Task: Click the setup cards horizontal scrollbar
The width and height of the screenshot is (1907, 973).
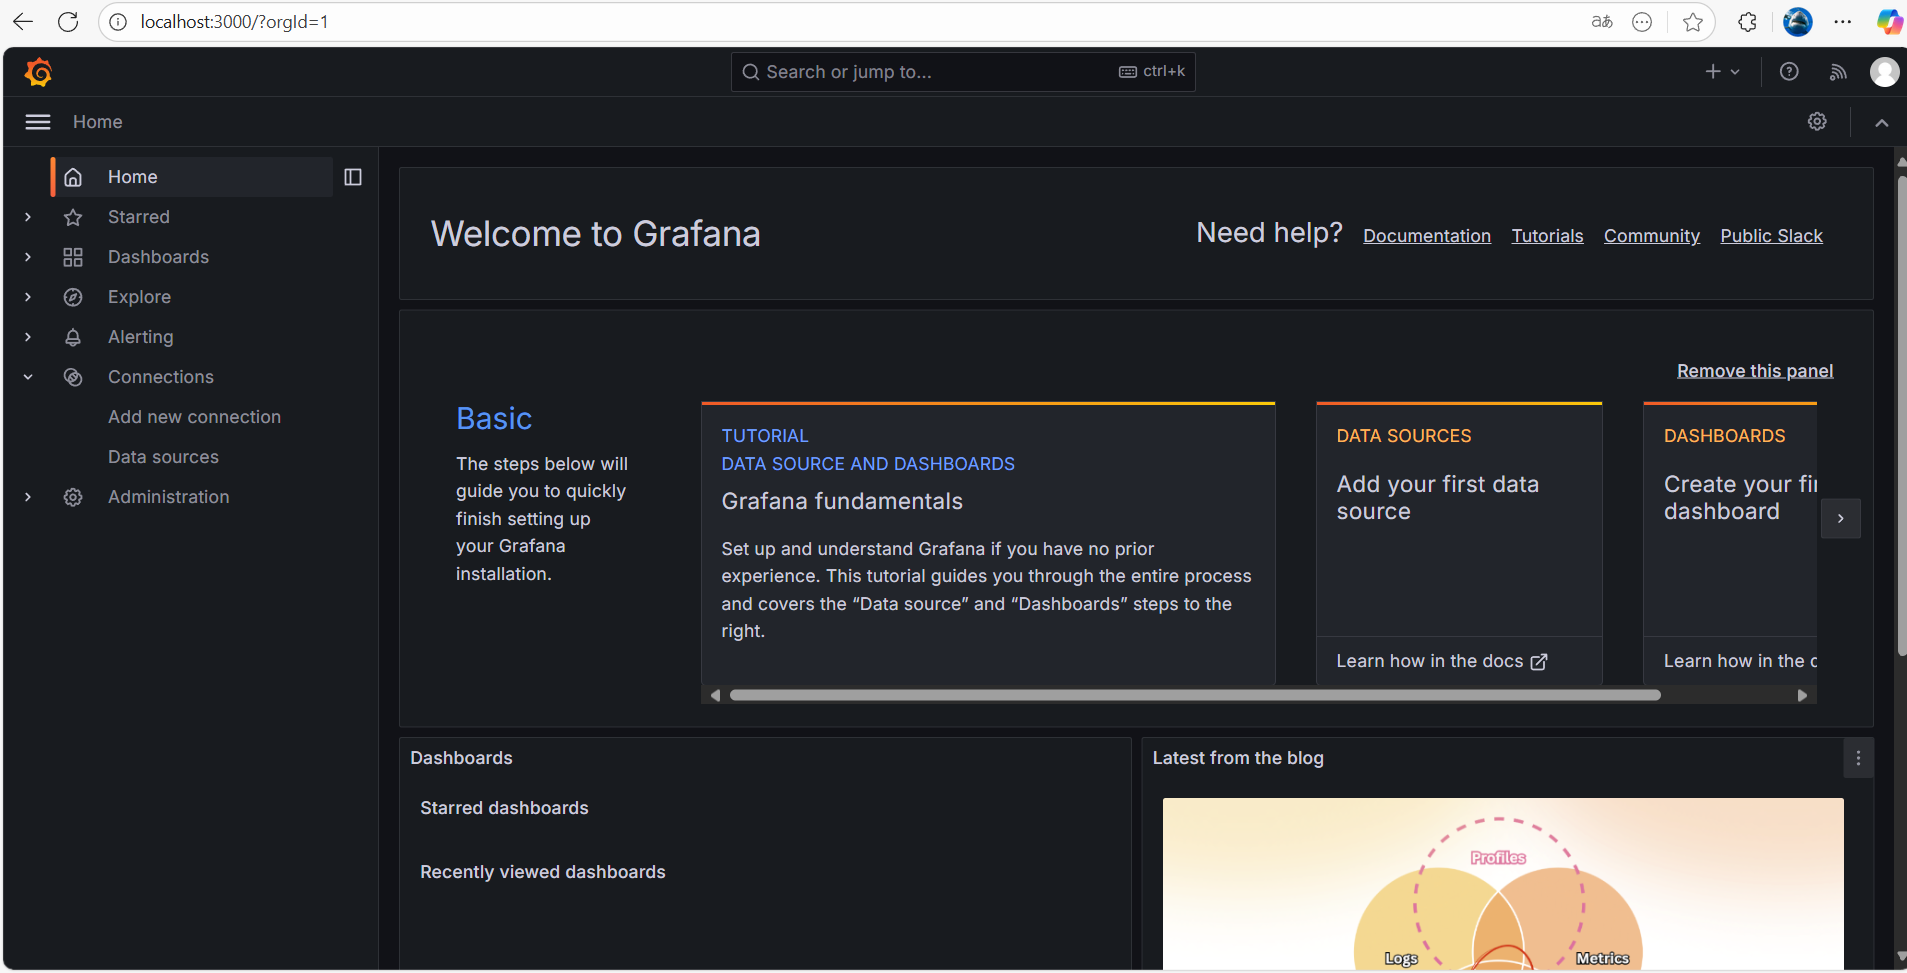Action: click(1195, 695)
